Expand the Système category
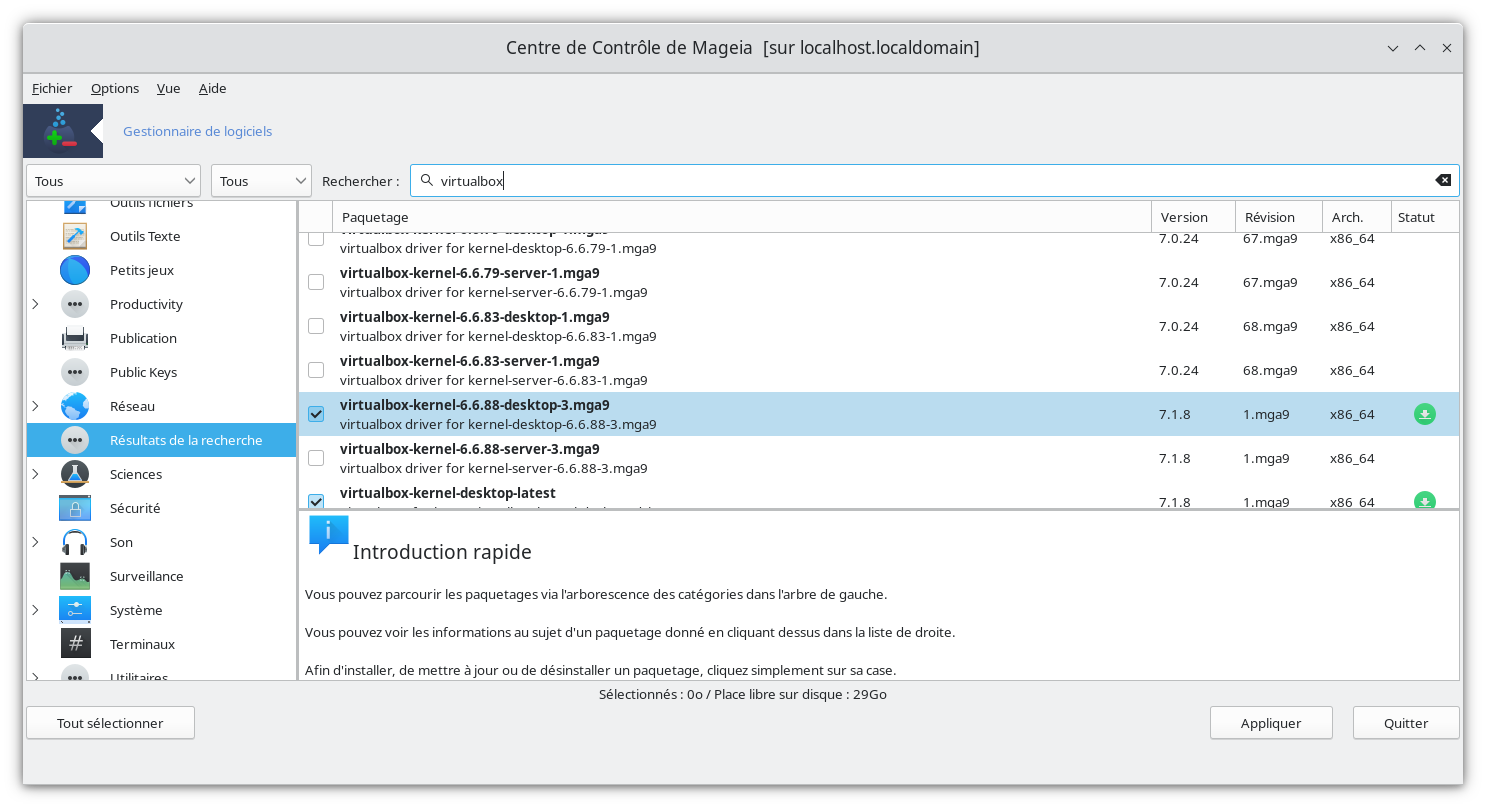1486x808 pixels. (x=36, y=610)
